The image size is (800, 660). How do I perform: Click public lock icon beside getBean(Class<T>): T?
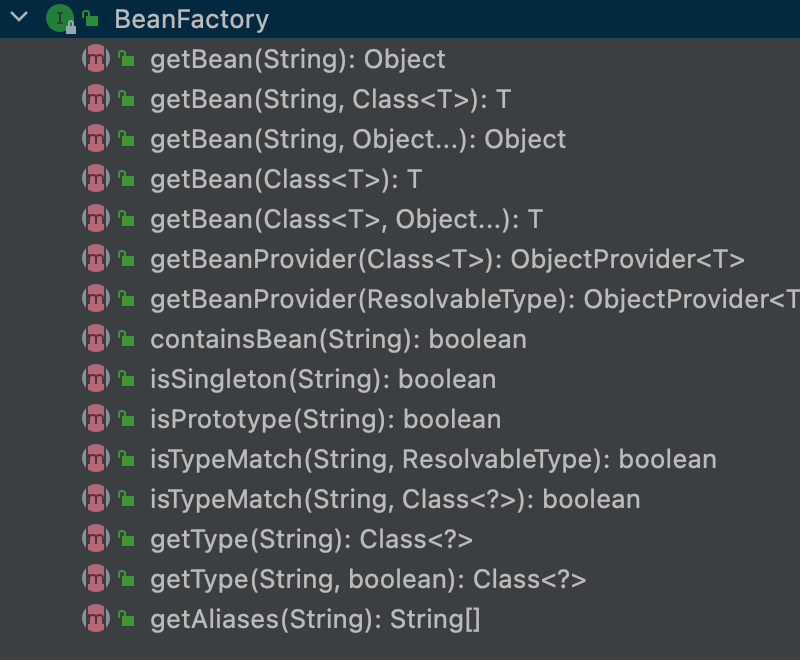click(x=126, y=179)
